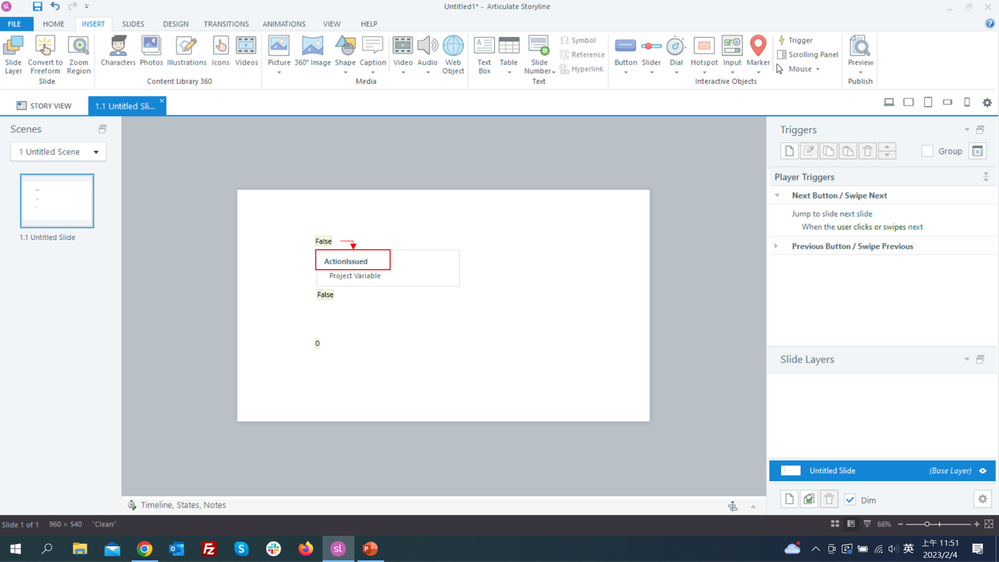
Task: Add a Hotspot interactive object
Action: (704, 54)
